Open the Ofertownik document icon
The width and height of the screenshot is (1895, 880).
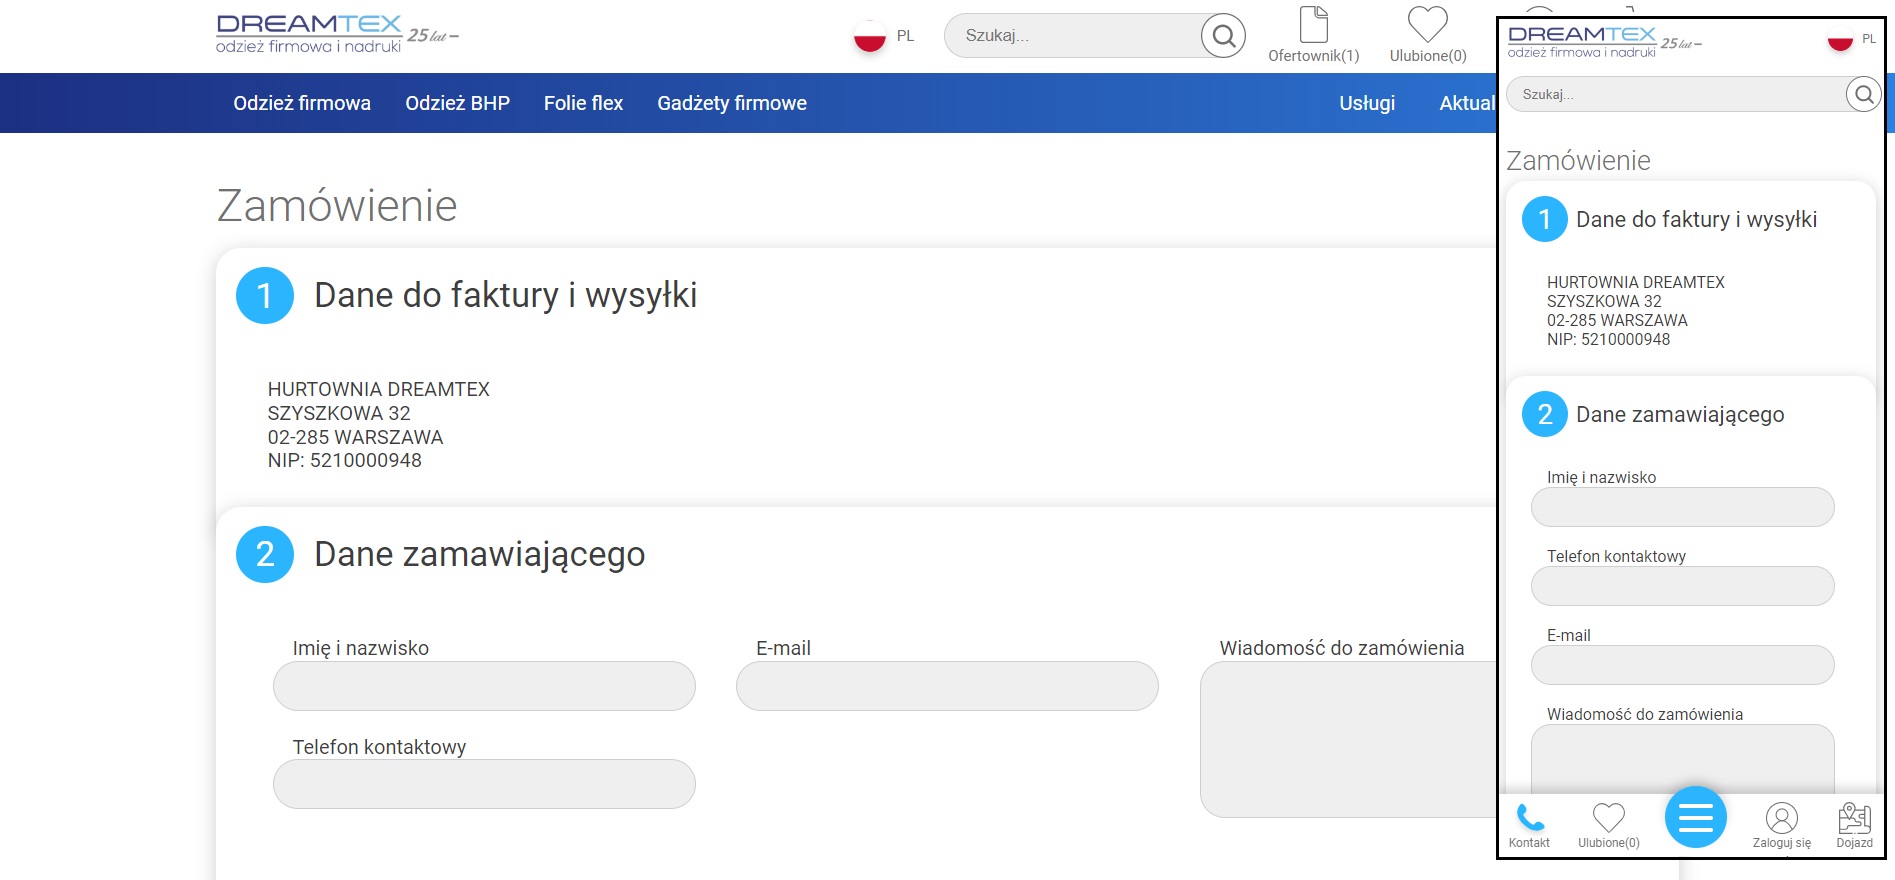click(x=1313, y=25)
